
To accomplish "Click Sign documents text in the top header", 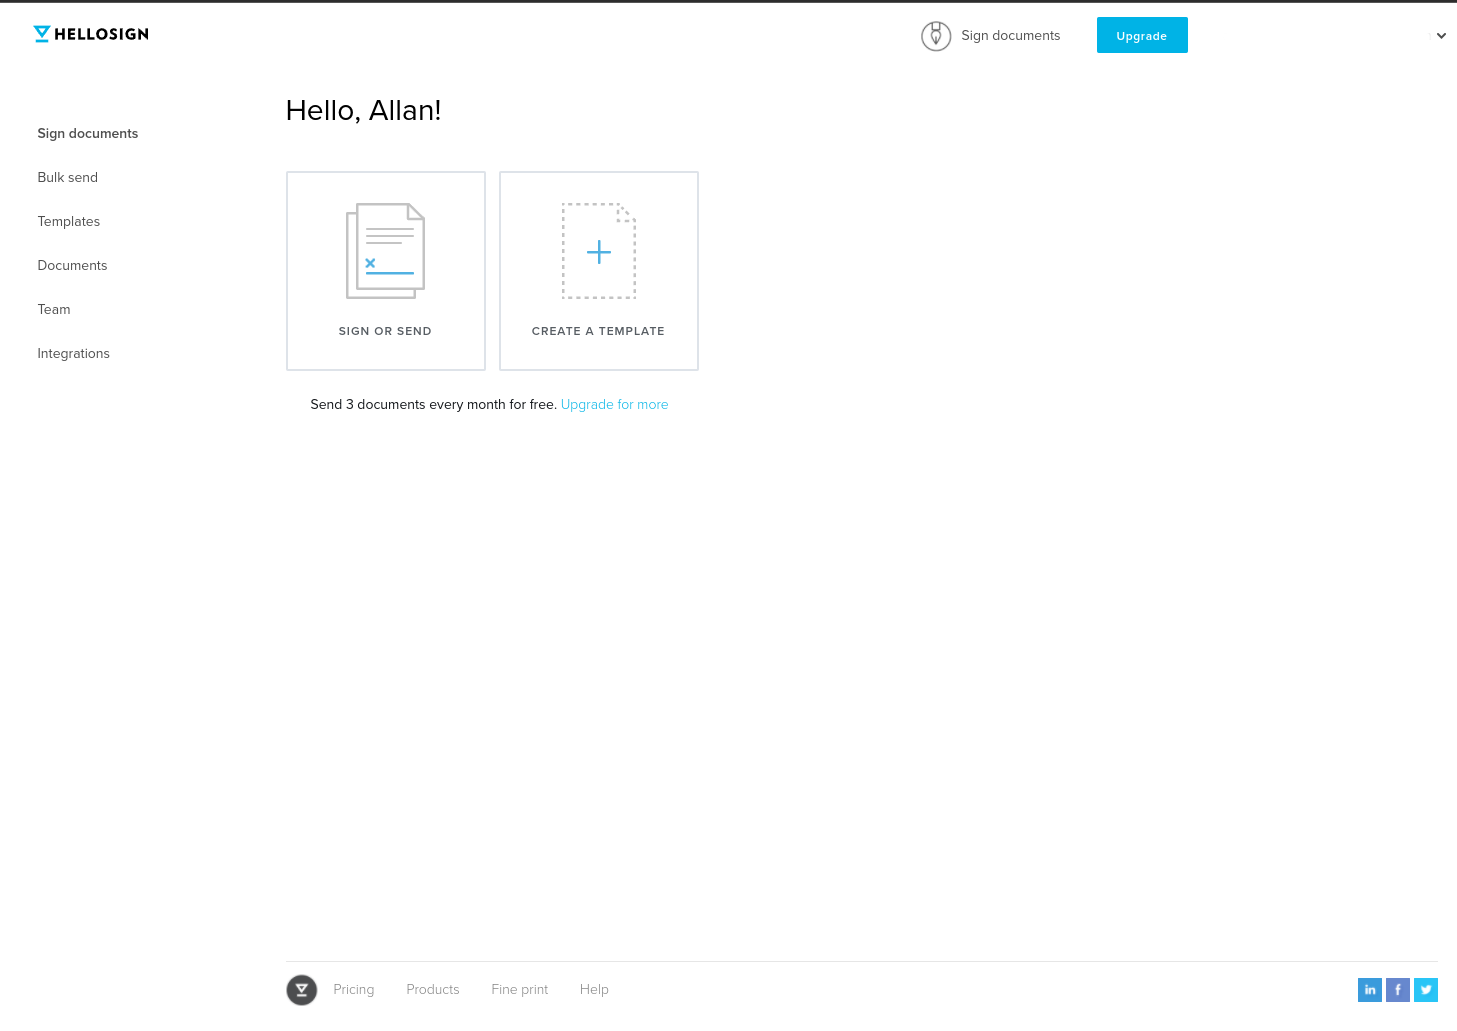I will tap(1010, 35).
